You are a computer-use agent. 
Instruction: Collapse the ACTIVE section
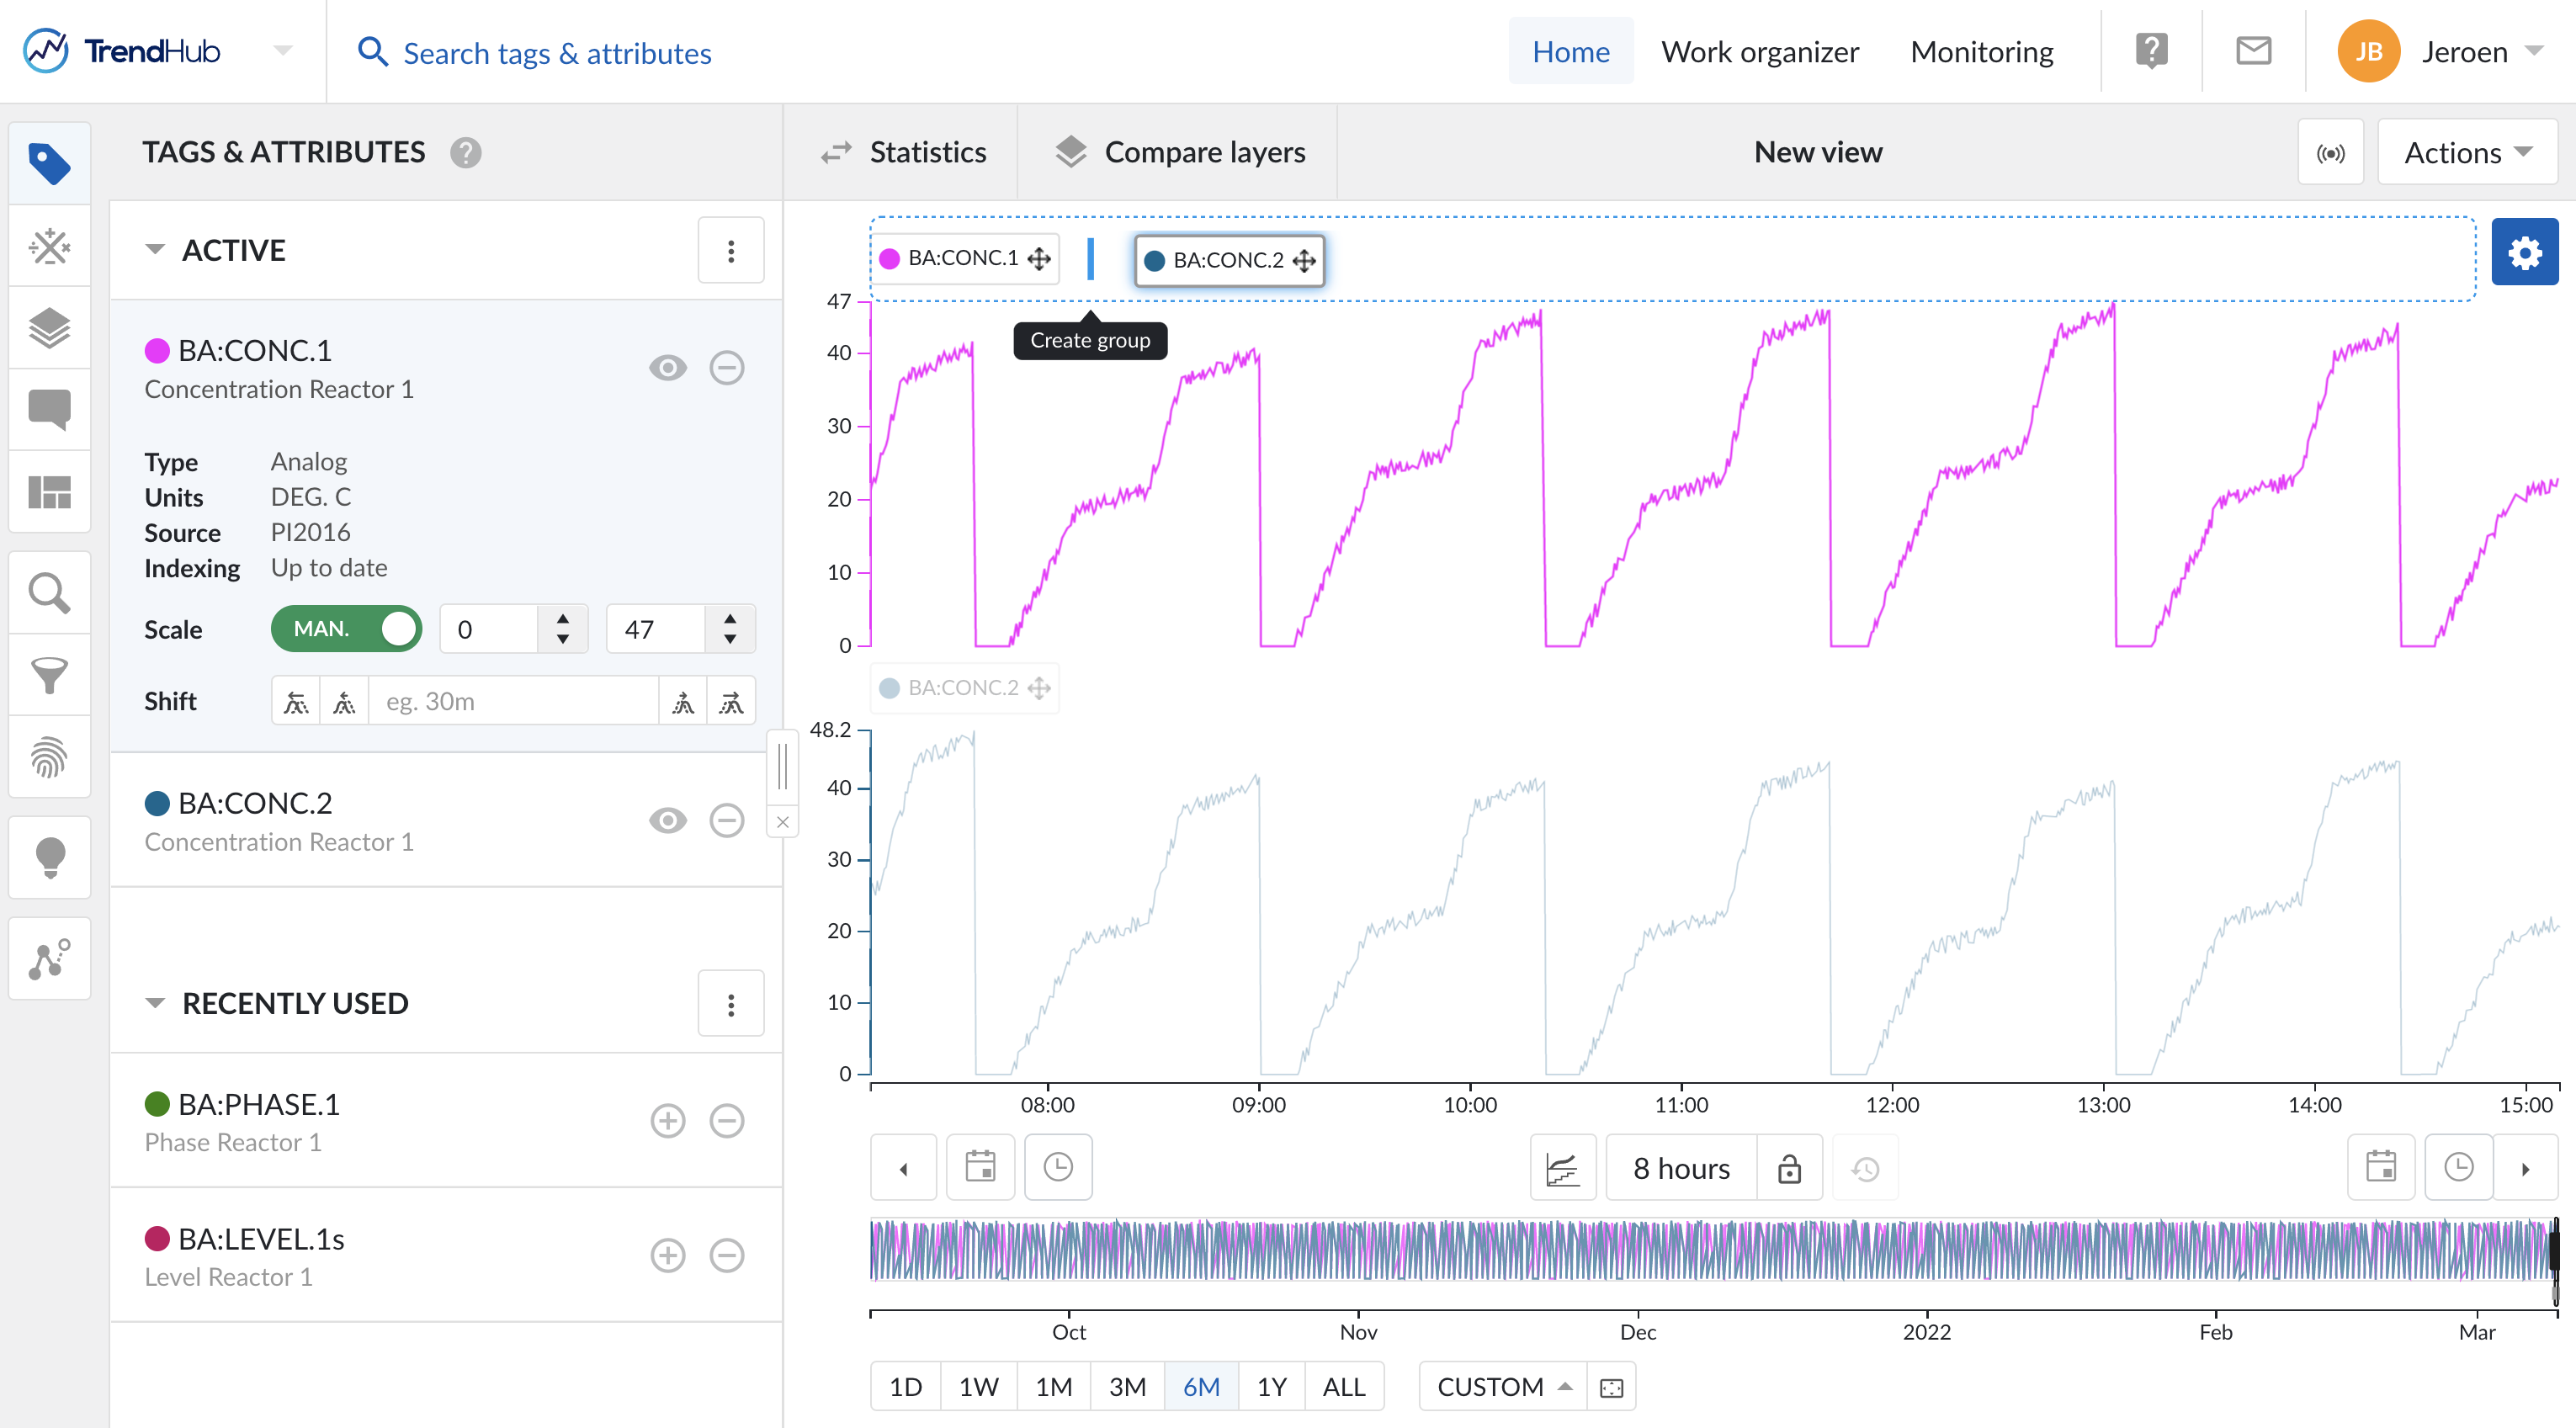point(155,250)
